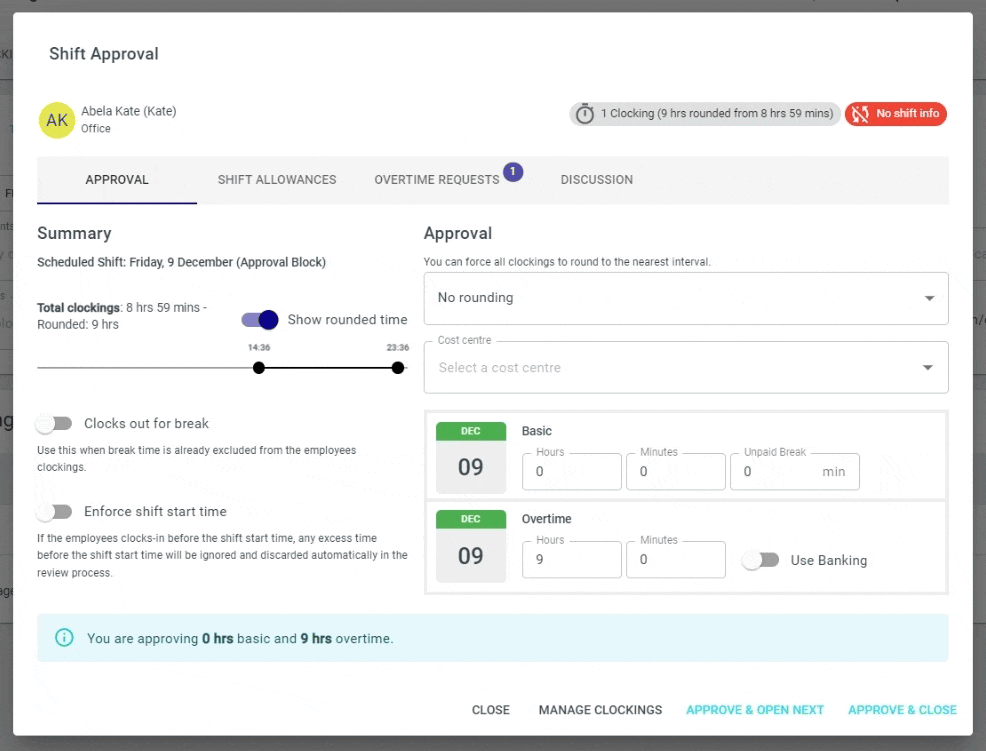This screenshot has width=986, height=751.
Task: Click the Basic Hours input field
Action: [x=572, y=471]
